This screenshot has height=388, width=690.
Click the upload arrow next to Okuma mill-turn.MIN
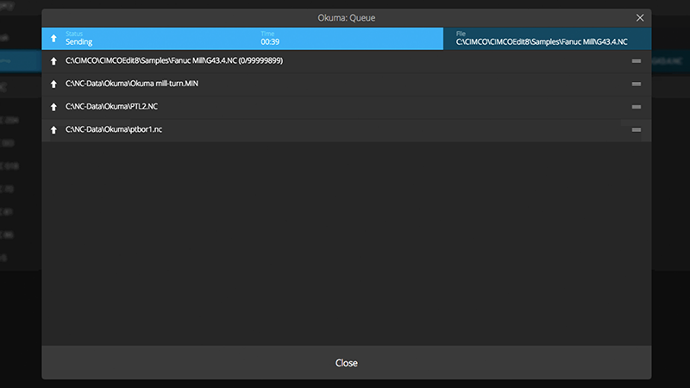pyautogui.click(x=54, y=84)
